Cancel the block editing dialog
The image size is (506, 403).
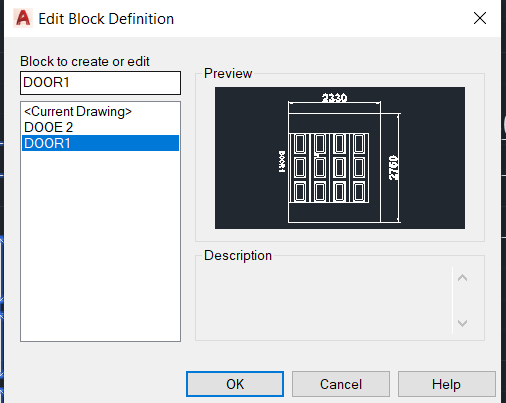point(341,384)
